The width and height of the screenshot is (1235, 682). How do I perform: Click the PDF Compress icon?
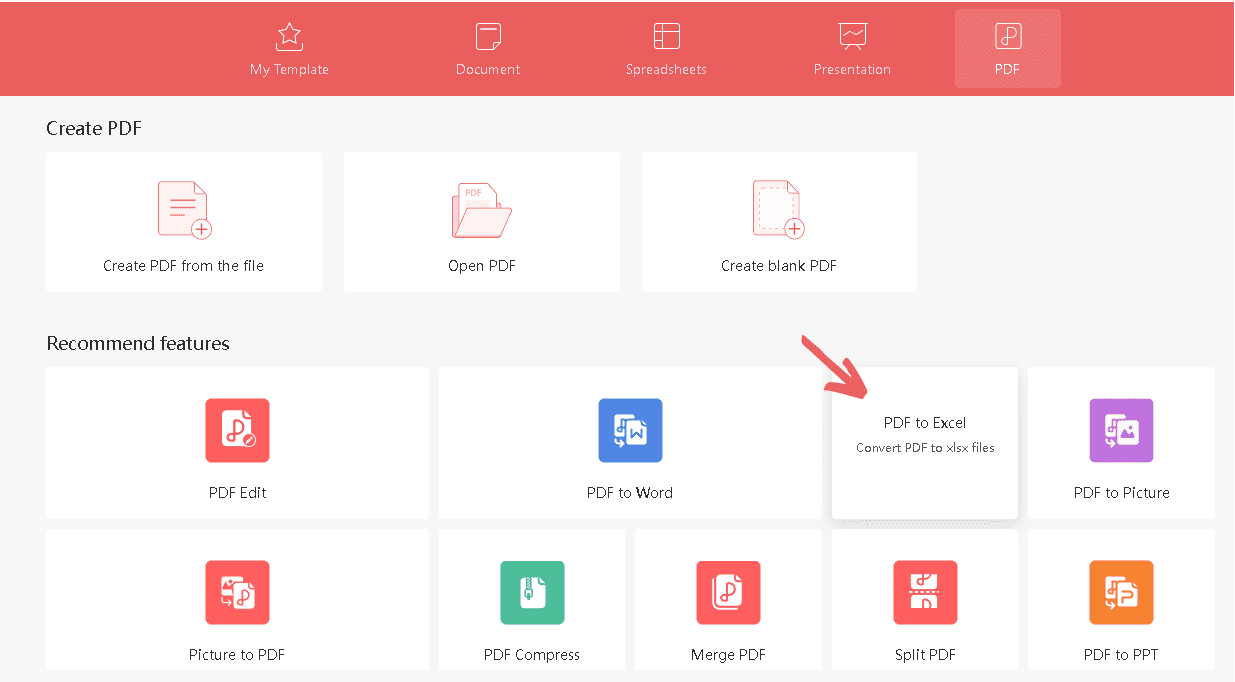pyautogui.click(x=532, y=593)
